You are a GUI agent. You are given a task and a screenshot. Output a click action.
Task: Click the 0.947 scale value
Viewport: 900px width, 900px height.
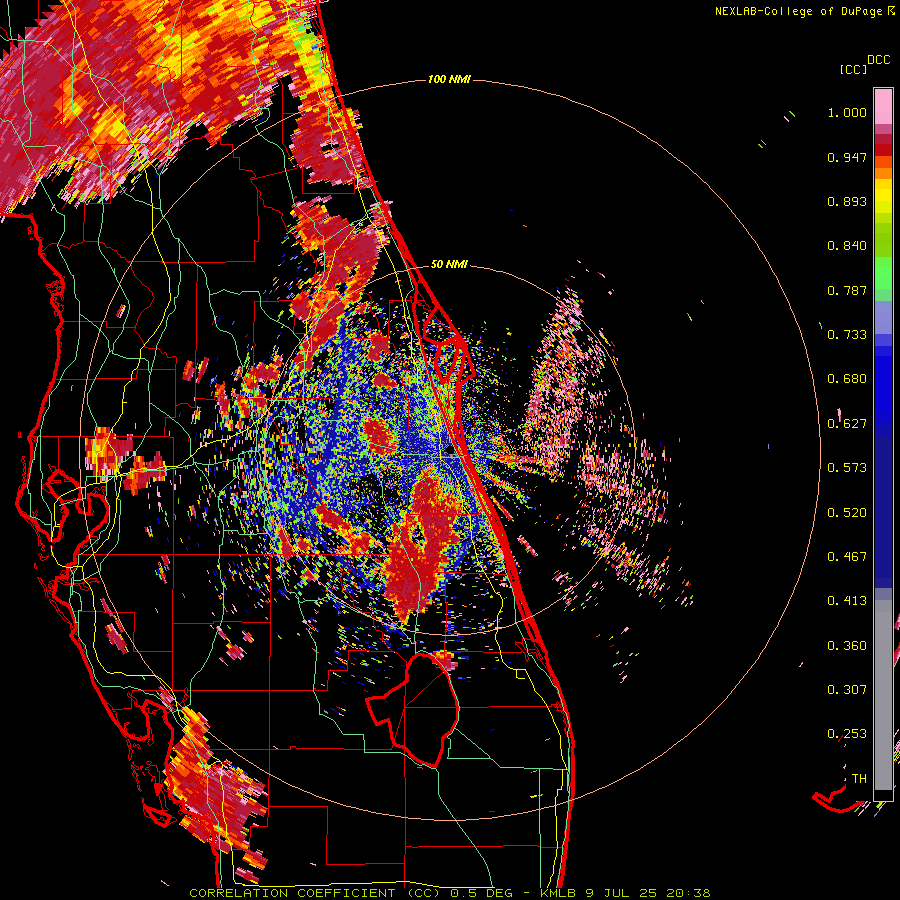pyautogui.click(x=847, y=157)
